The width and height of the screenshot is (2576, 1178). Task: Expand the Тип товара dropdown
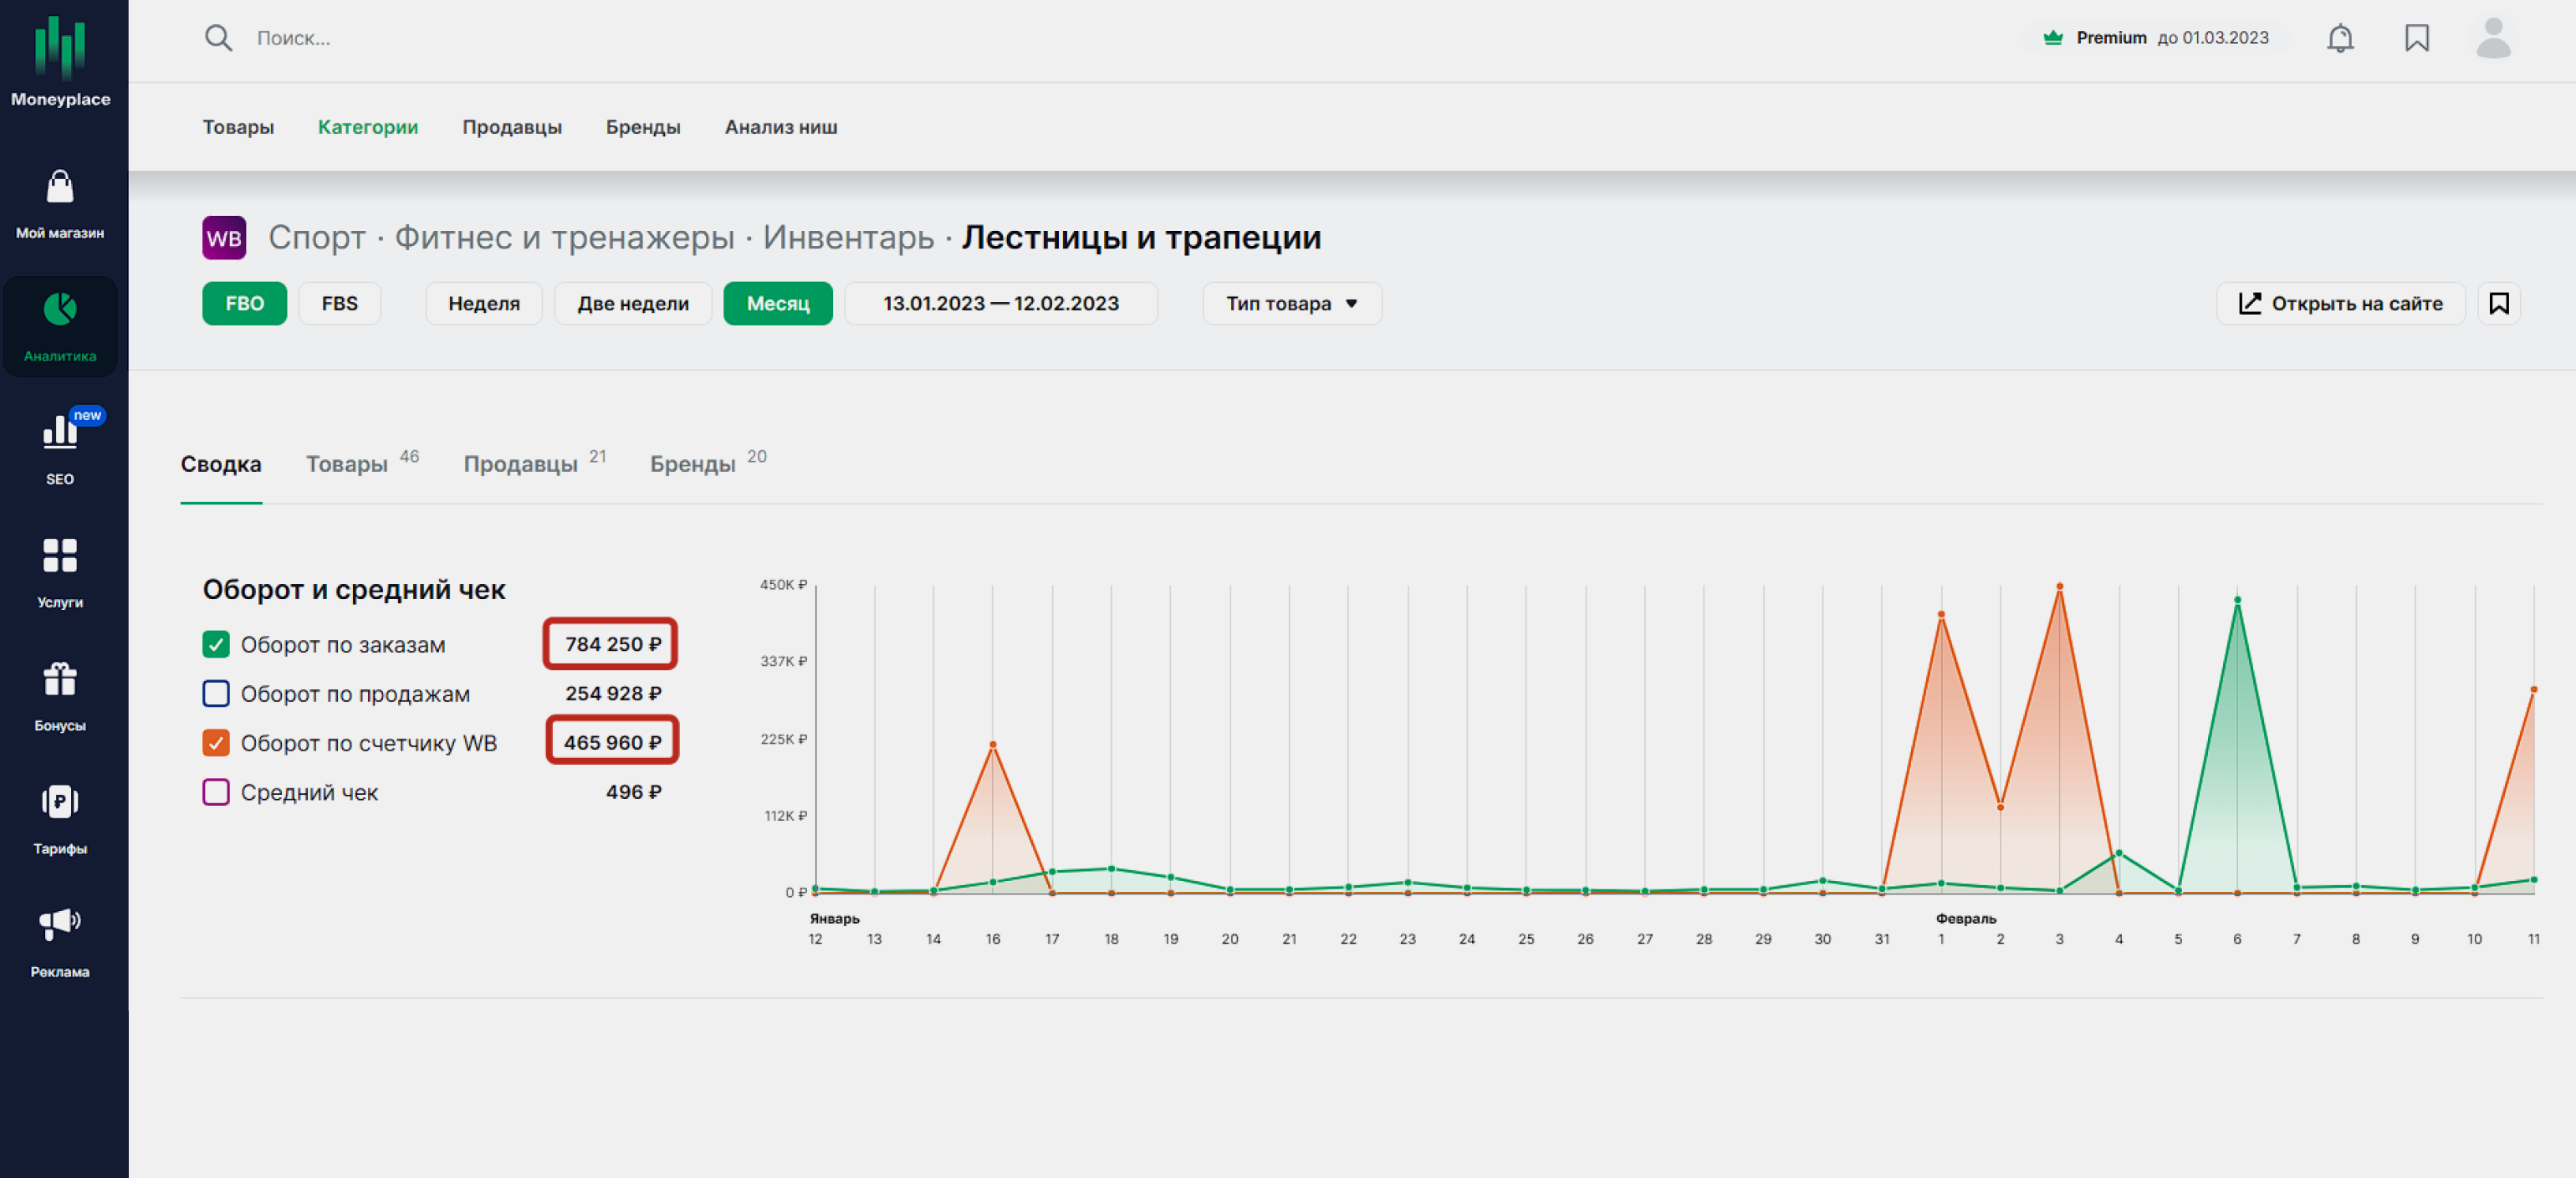point(1292,303)
